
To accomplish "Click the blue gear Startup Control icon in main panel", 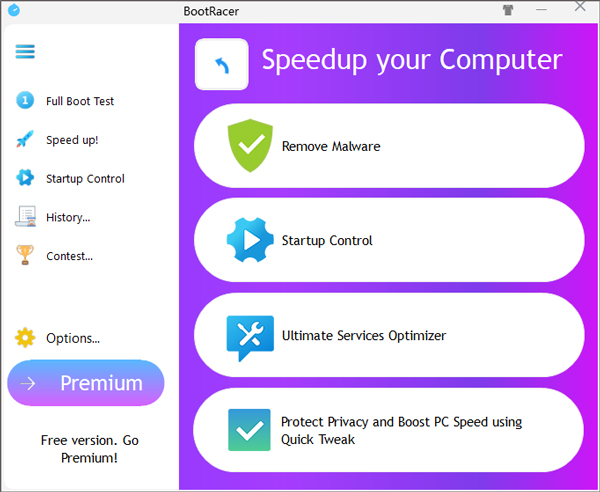I will tap(250, 240).
